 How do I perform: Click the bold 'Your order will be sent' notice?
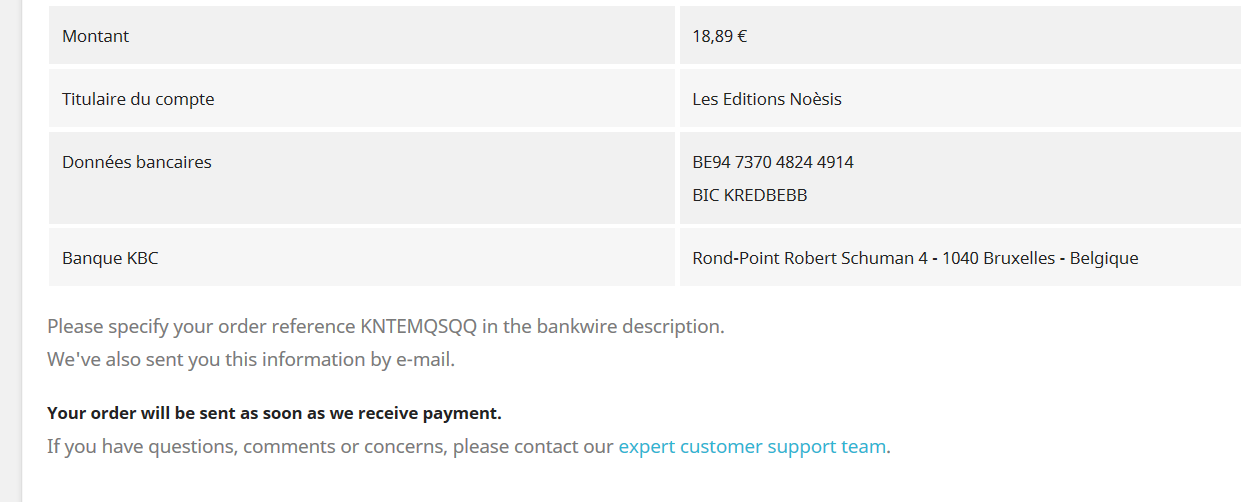click(274, 413)
